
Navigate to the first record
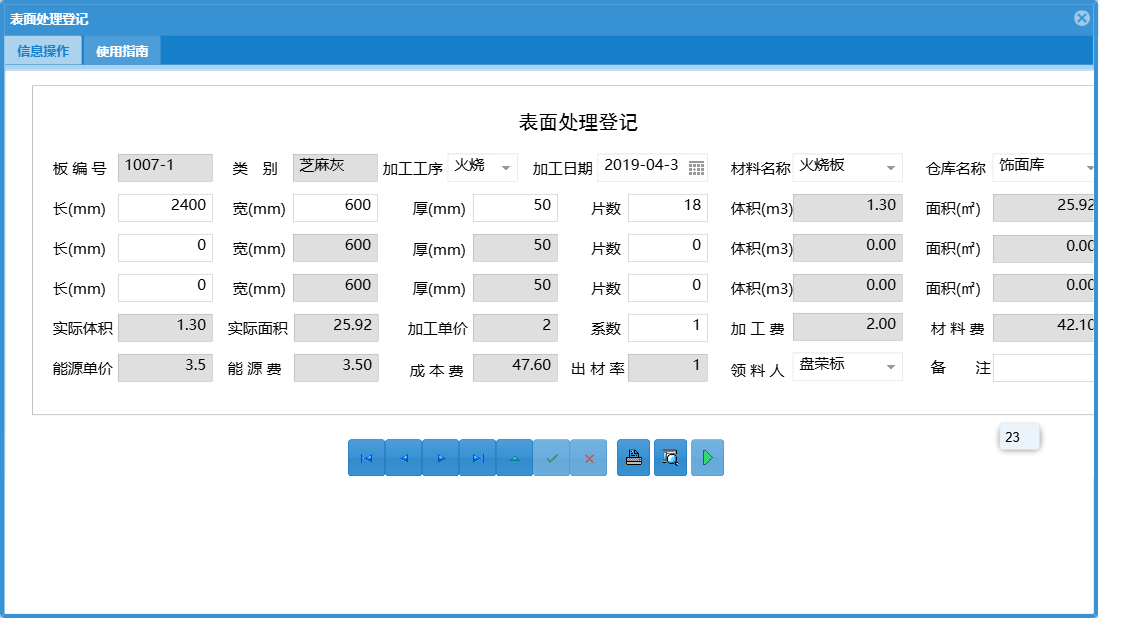click(367, 457)
